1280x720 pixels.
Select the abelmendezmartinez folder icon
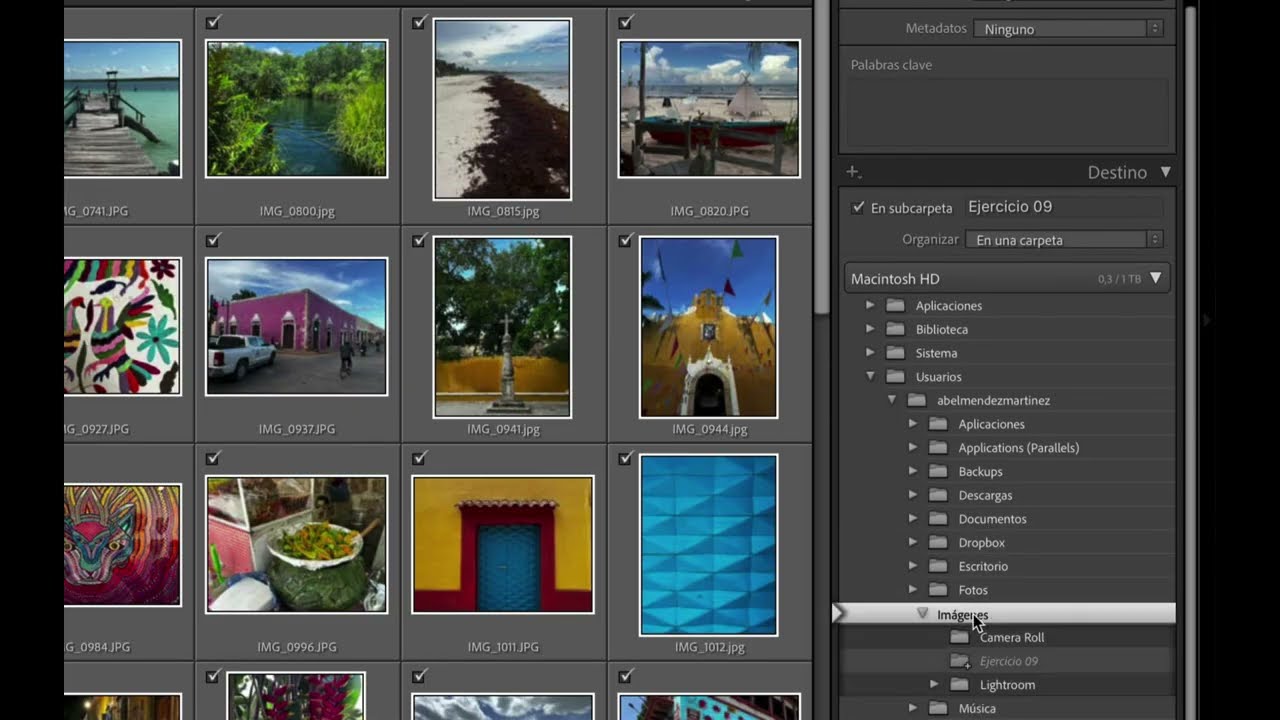917,400
